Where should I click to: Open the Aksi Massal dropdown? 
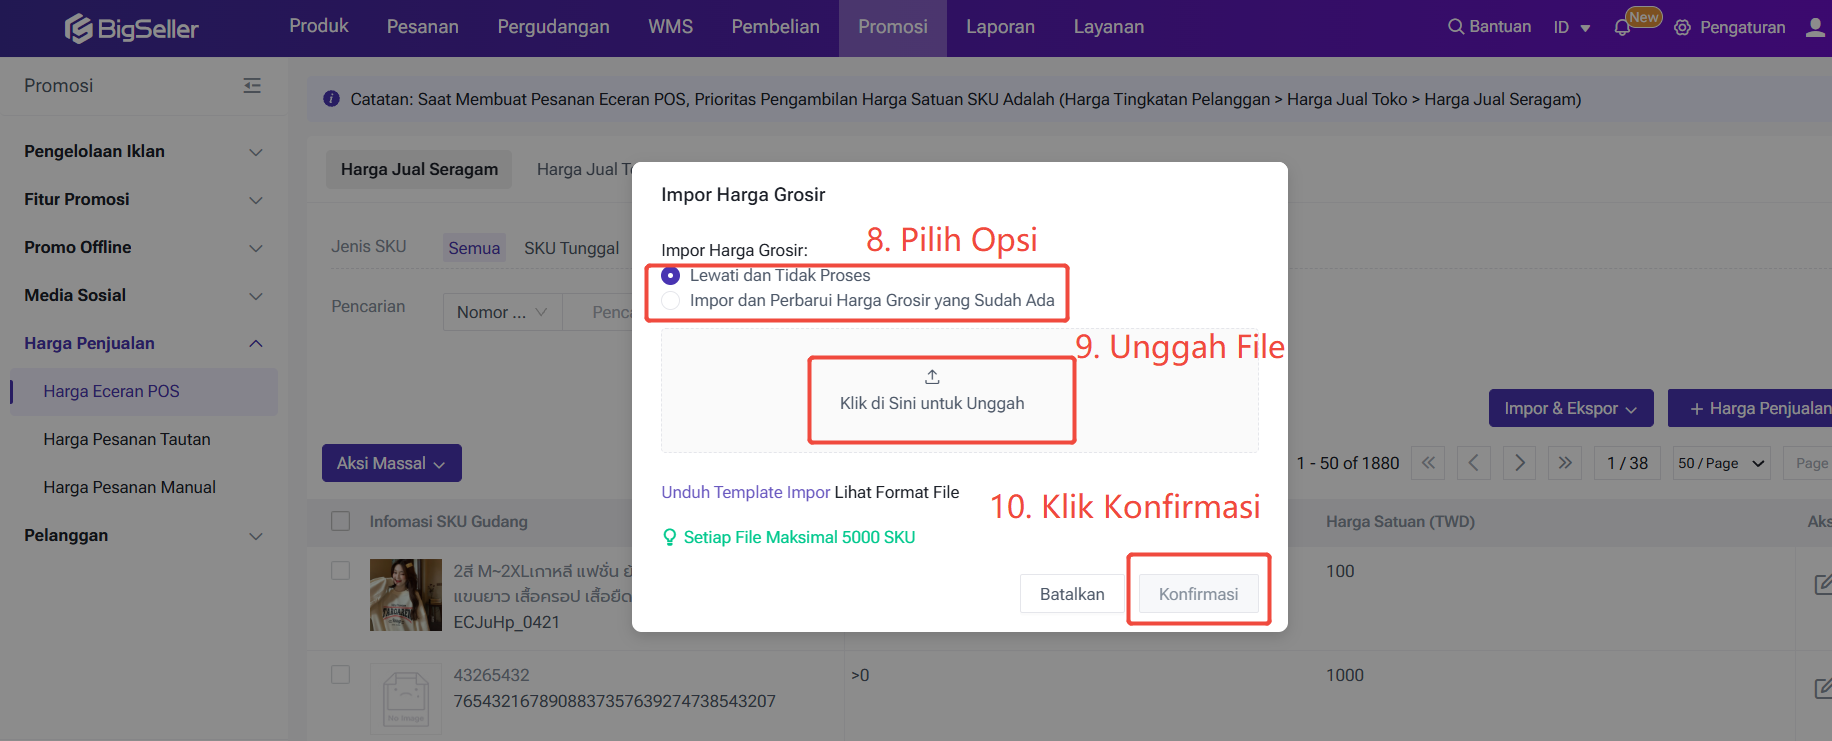(x=391, y=463)
